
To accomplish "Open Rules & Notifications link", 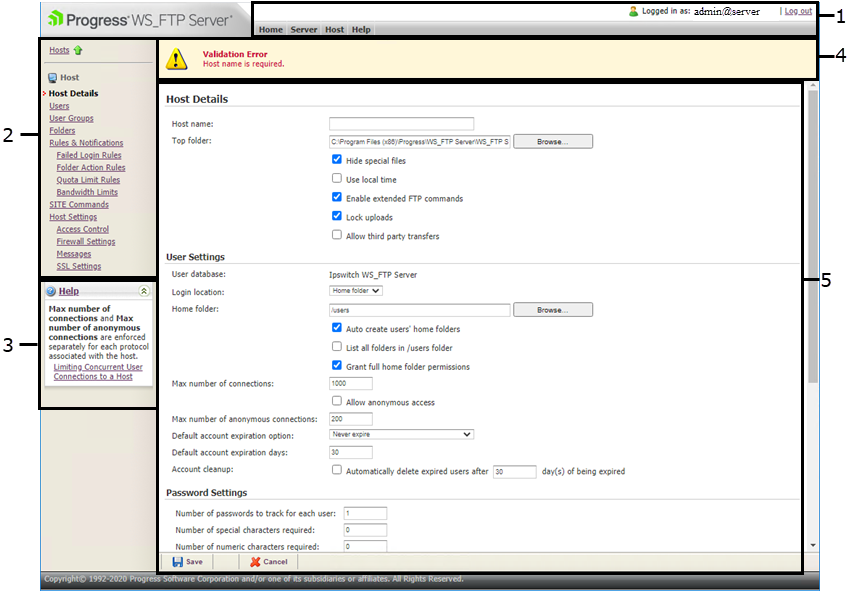I will click(x=86, y=143).
